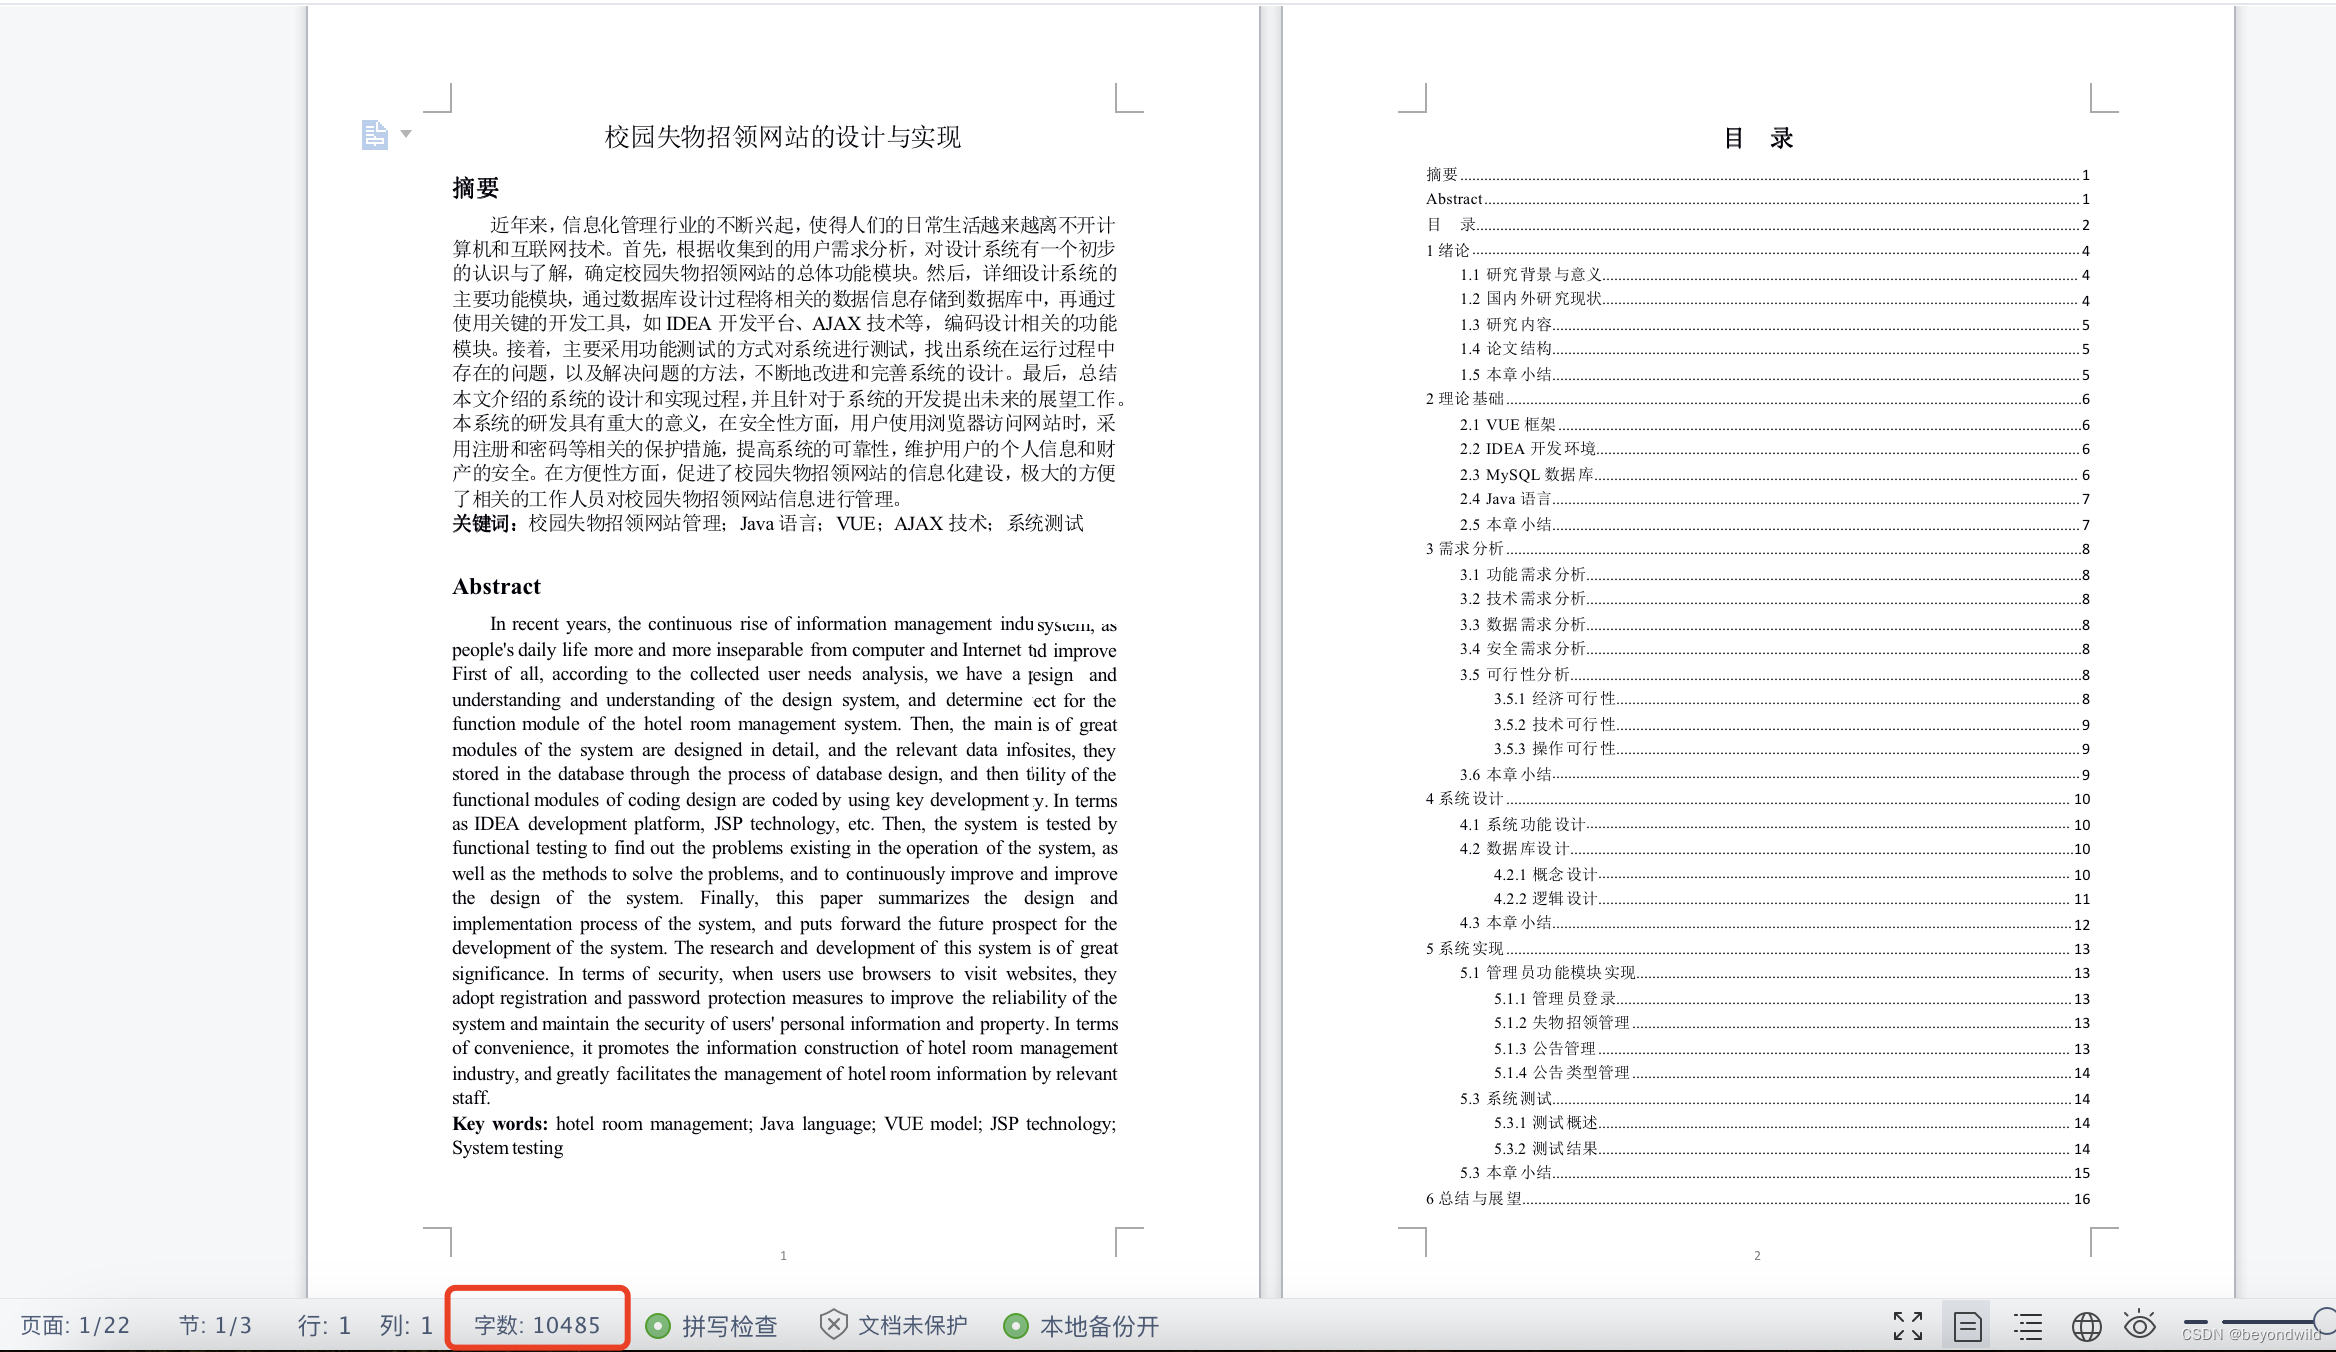Screen dimensions: 2336x1352
Task: Jump to TOC entry 4.2 数据库设计
Action: [x=1514, y=849]
